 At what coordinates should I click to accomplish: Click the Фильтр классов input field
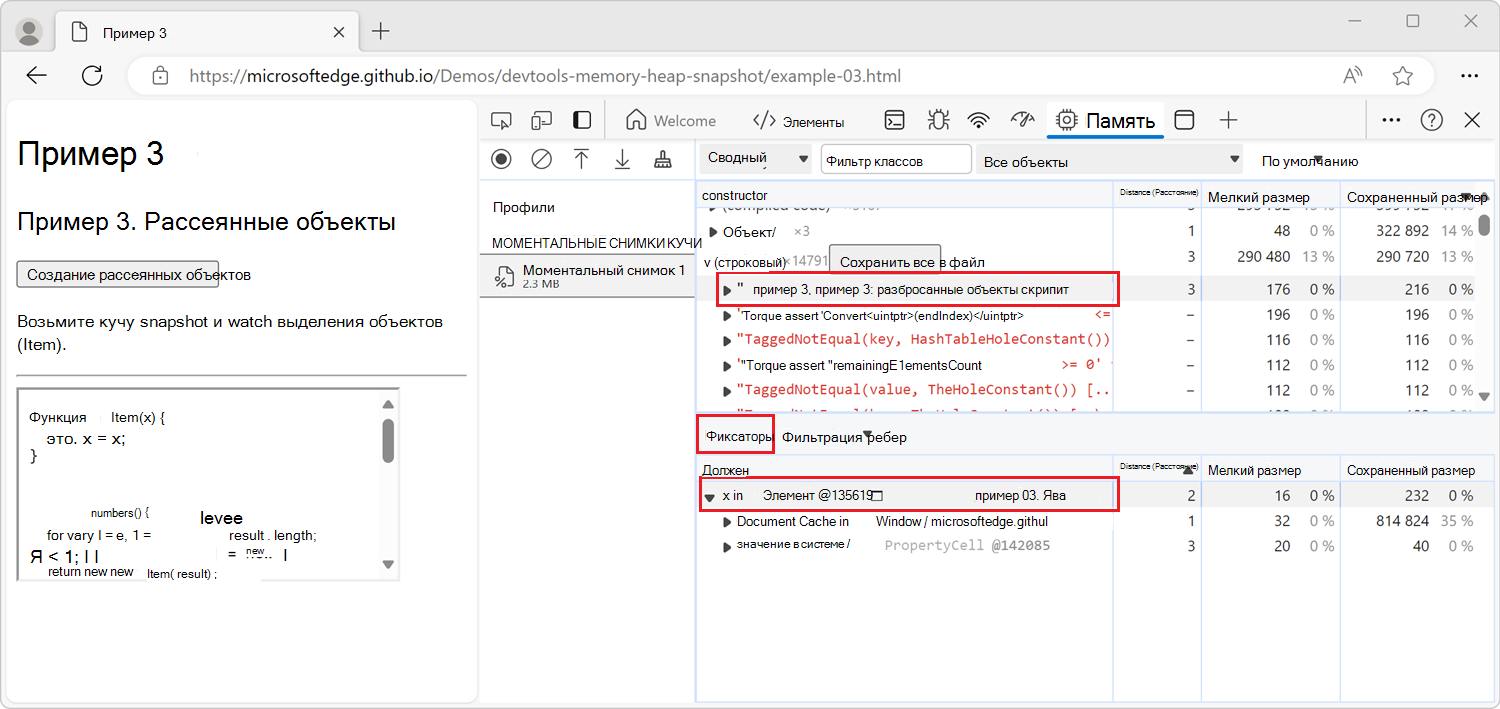896,160
